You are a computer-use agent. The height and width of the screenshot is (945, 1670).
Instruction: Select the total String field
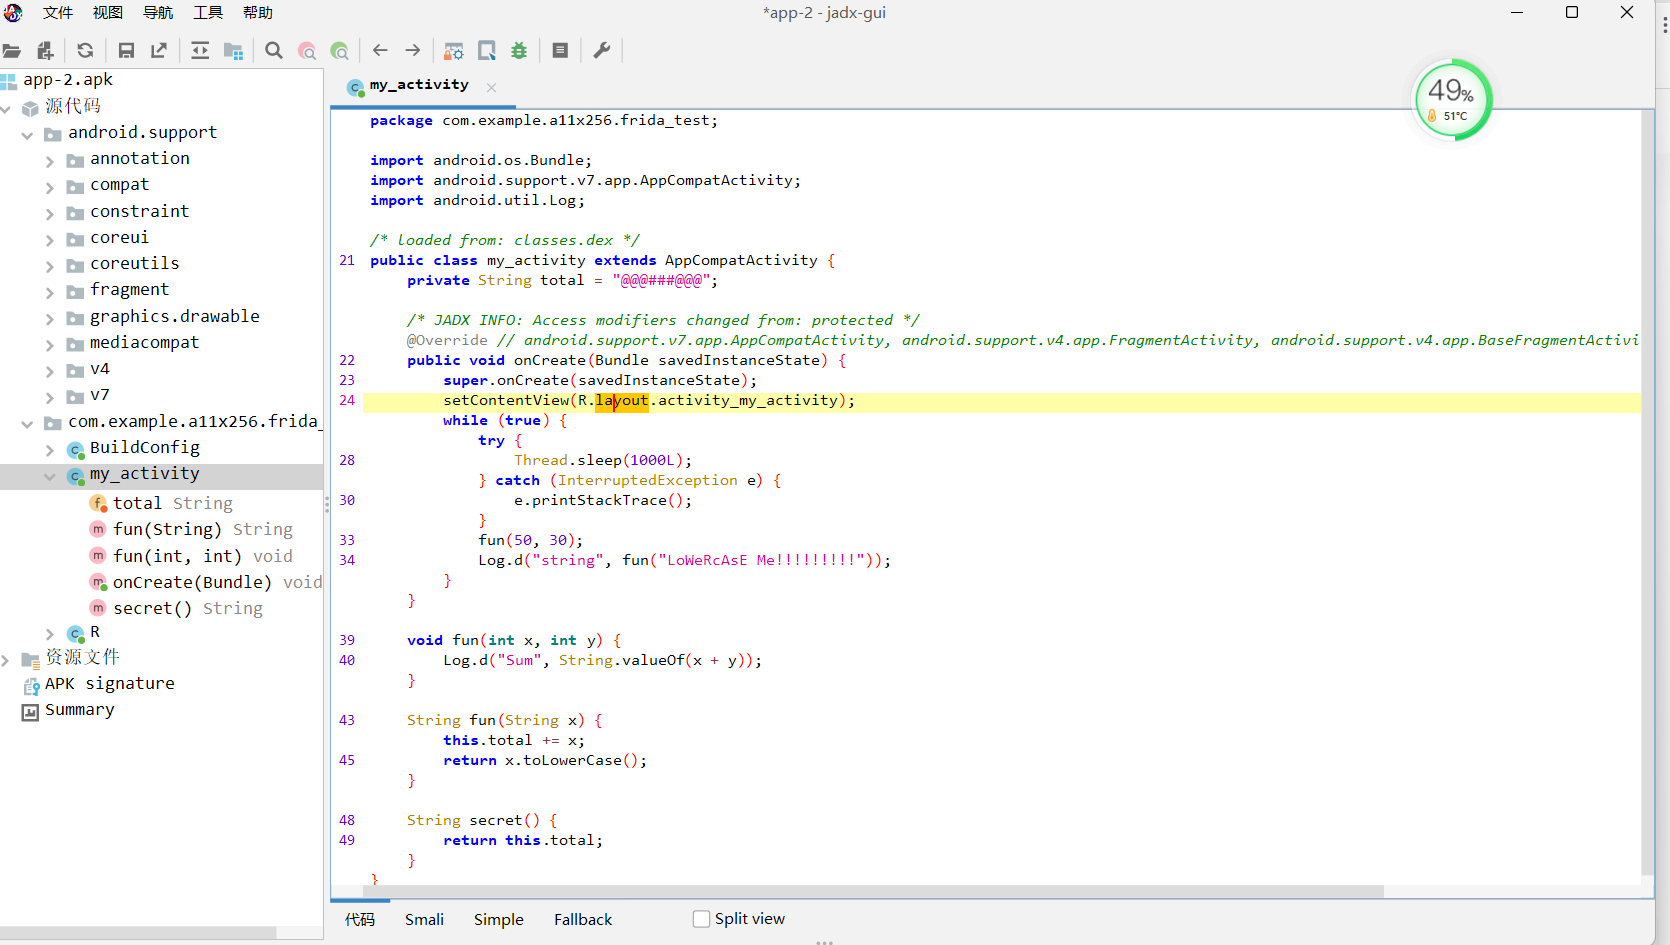click(172, 503)
